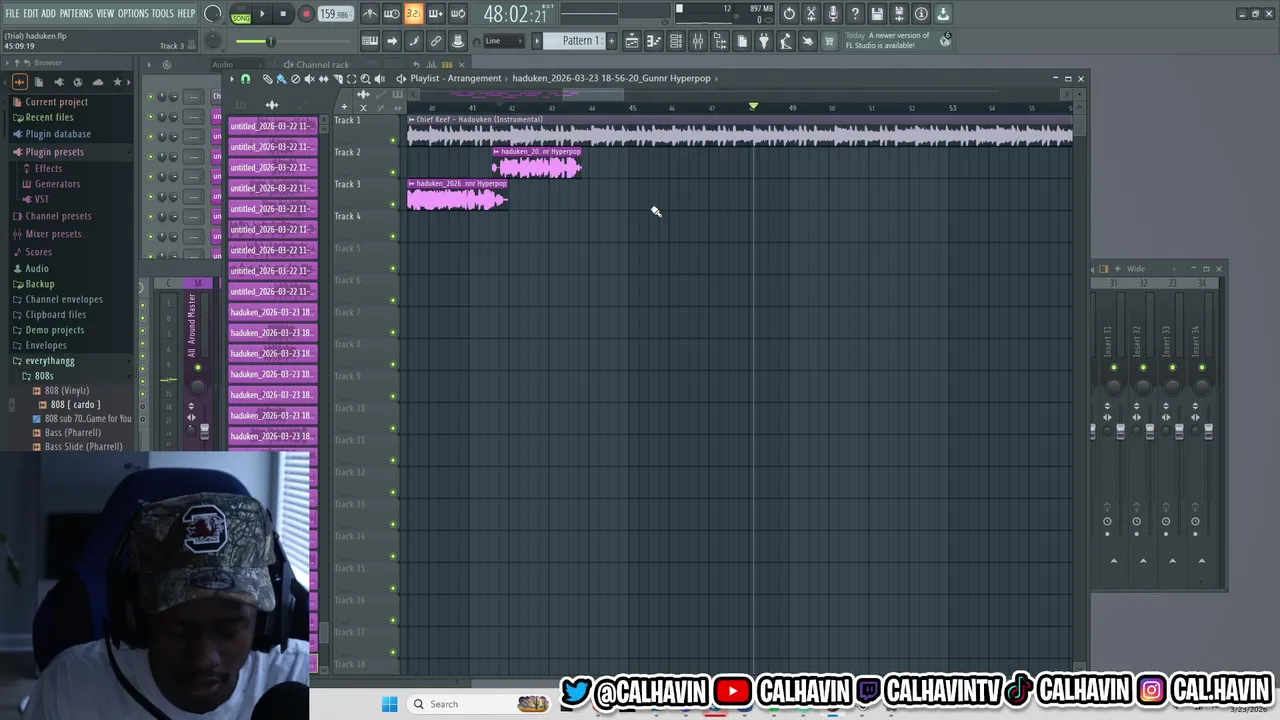The image size is (1280, 720).
Task: Toggle playlist magnet snap icon
Action: point(246,79)
